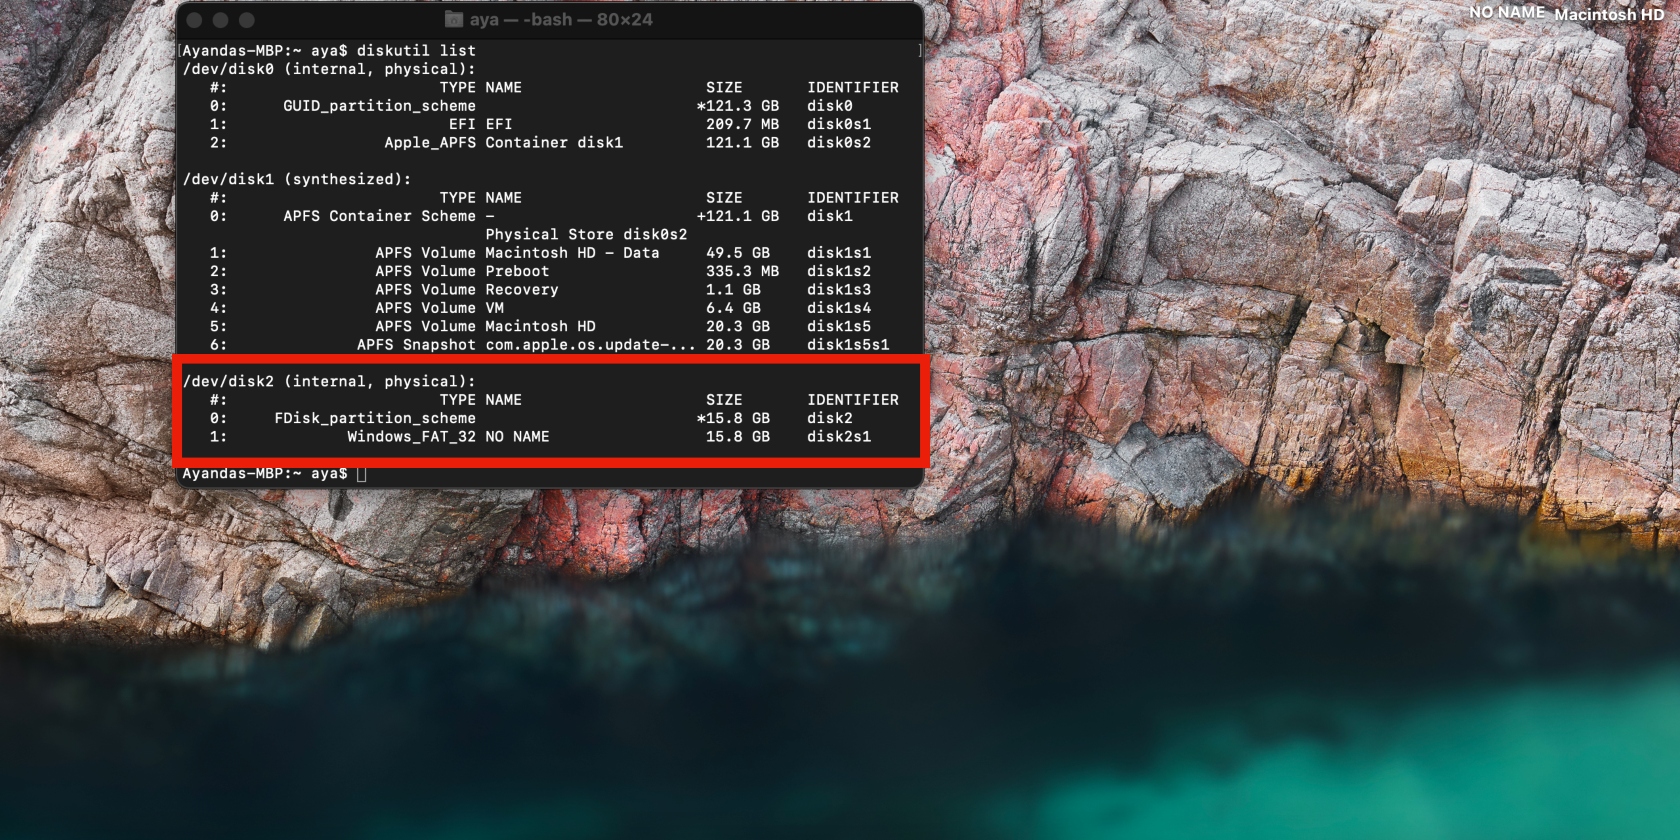Click the '/dev/disk0 (internal, physical):' line

point(329,69)
